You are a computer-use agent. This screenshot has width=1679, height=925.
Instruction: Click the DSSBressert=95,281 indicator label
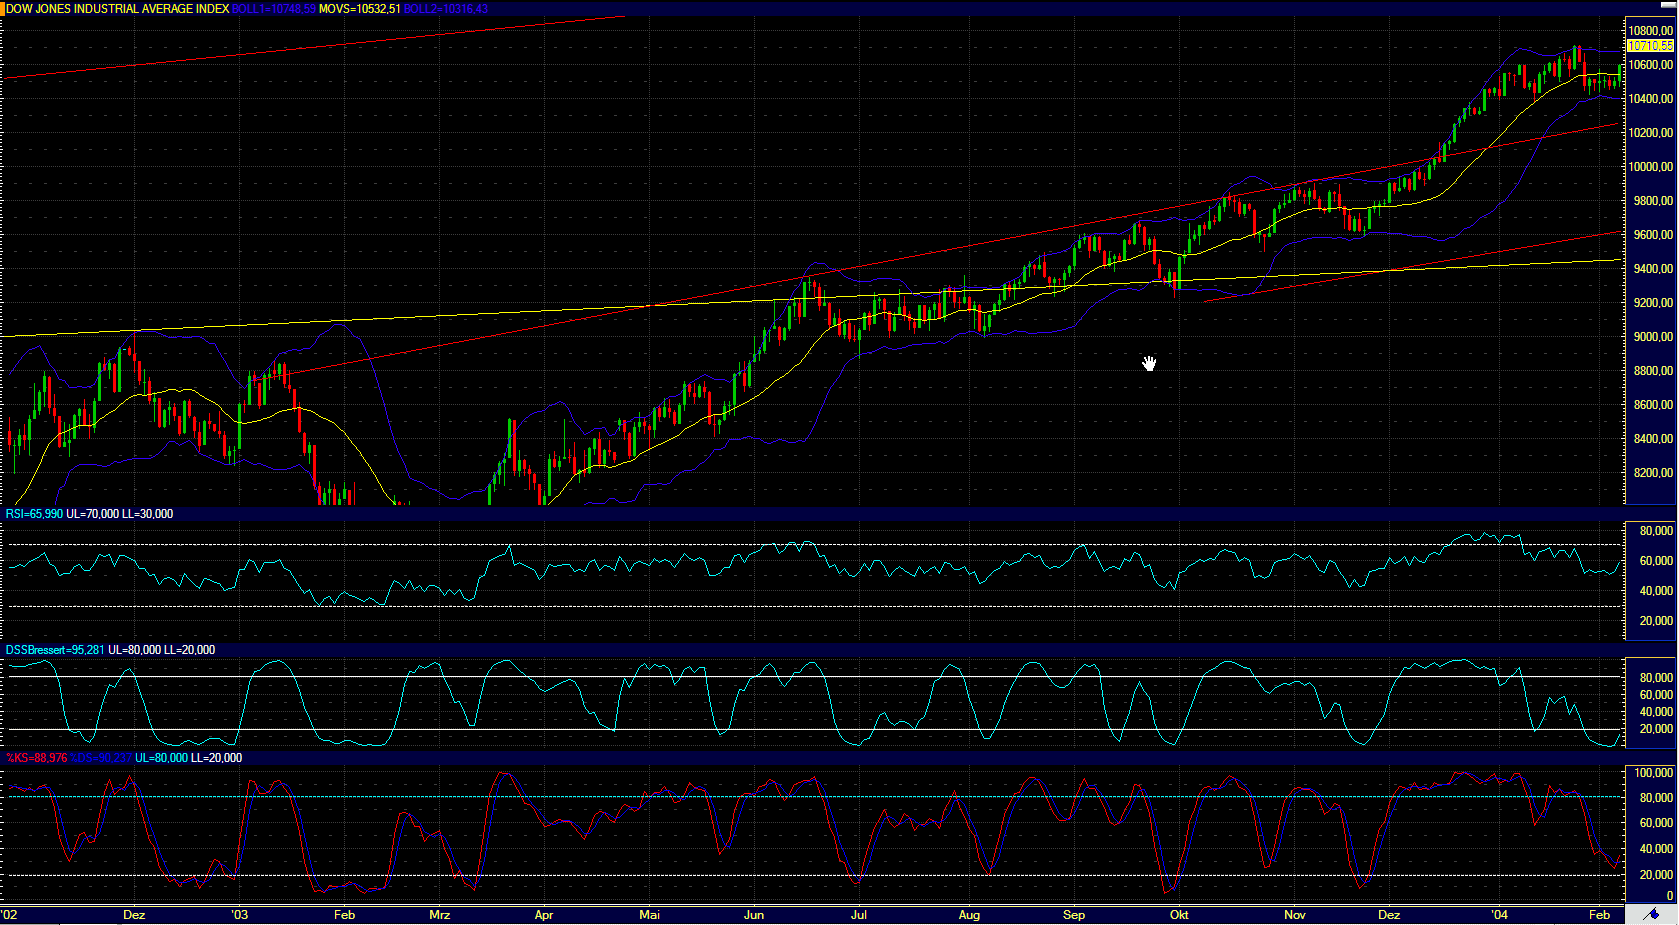click(x=55, y=650)
